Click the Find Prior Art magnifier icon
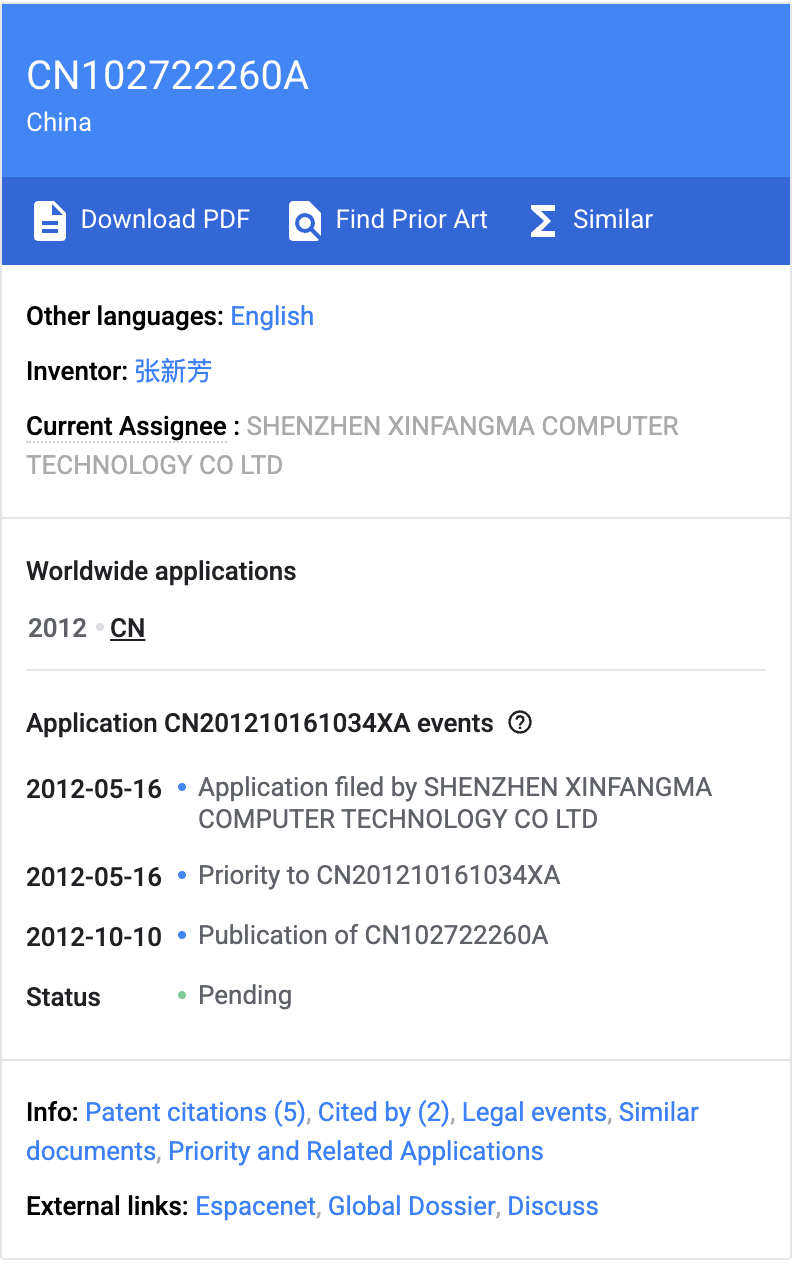Image resolution: width=794 pixels, height=1264 pixels. coord(305,220)
